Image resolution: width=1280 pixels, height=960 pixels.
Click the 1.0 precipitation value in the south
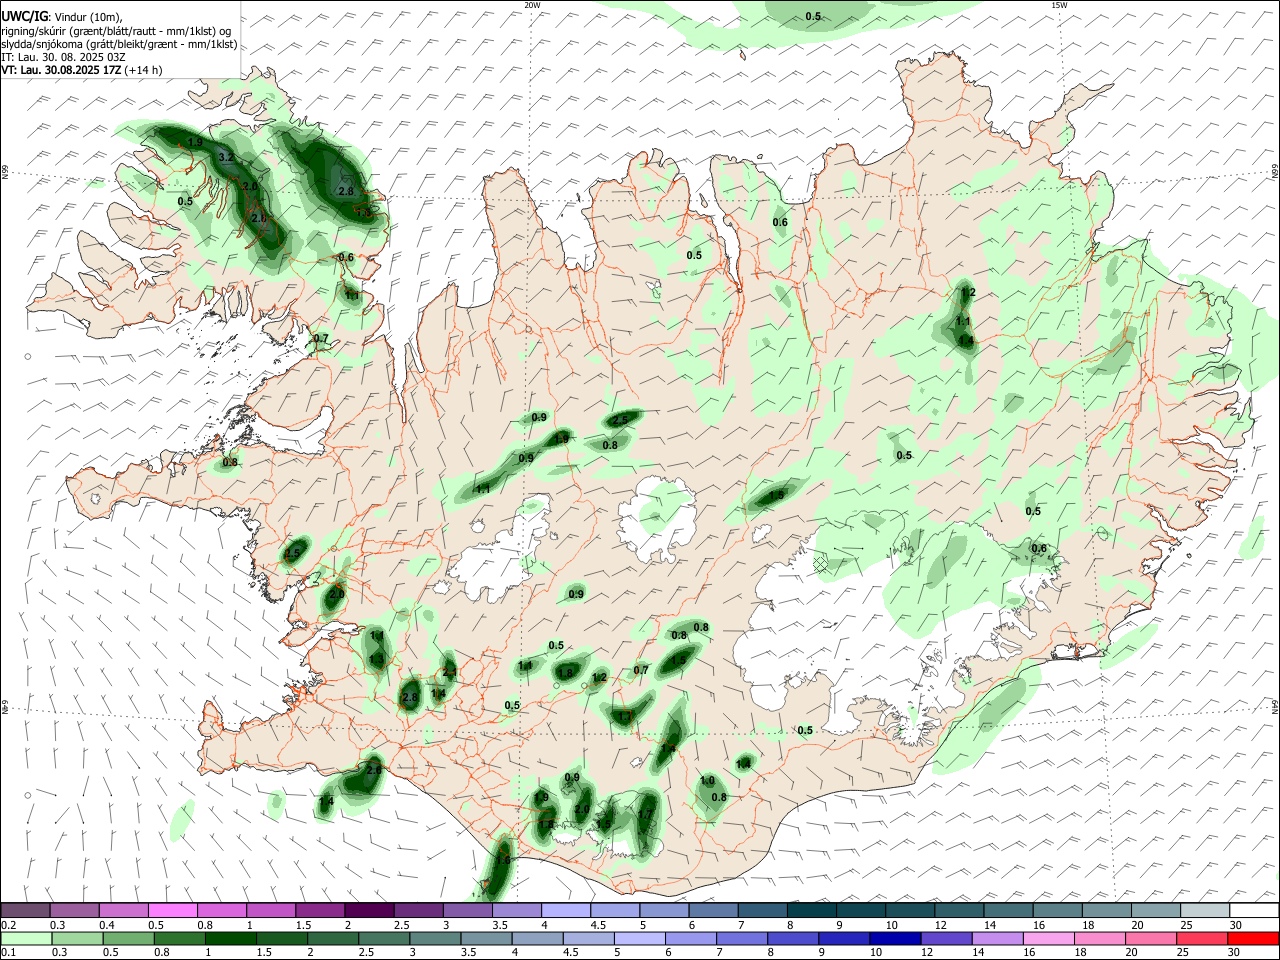(707, 780)
